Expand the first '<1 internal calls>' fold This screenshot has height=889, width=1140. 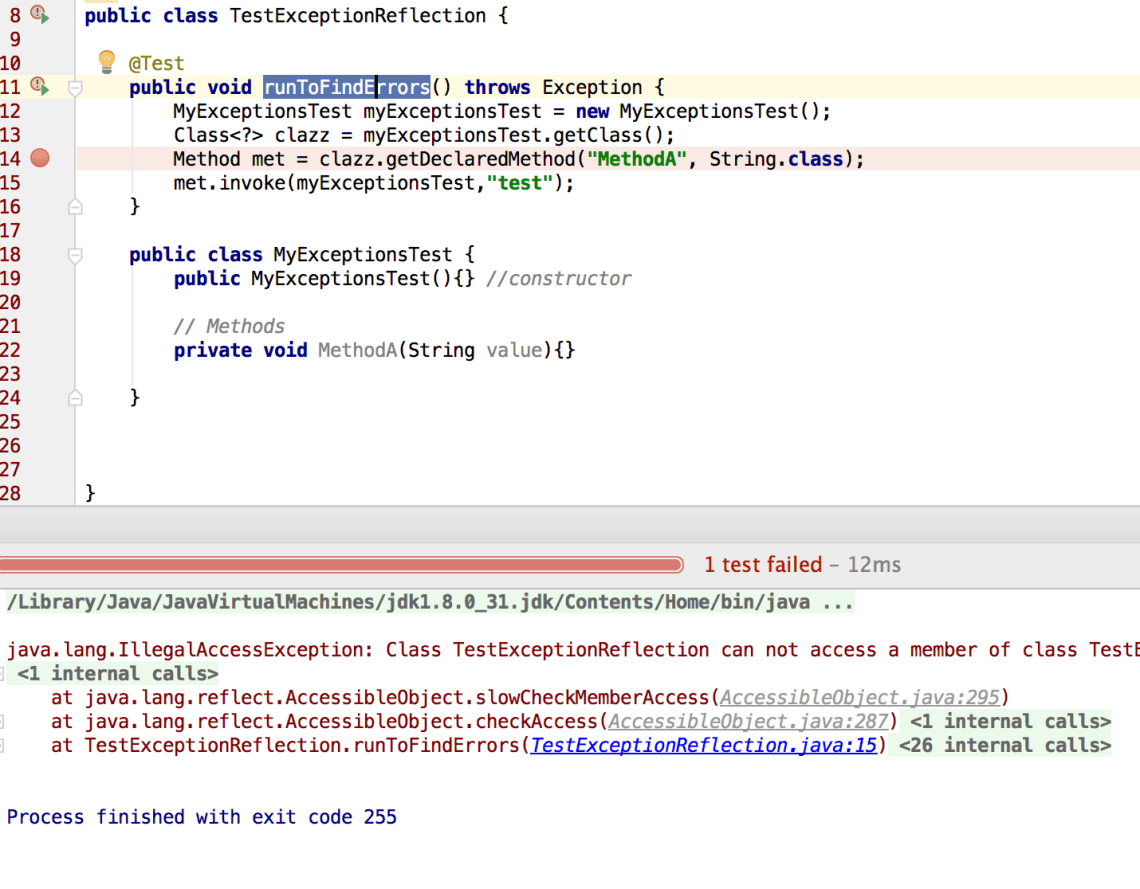point(117,673)
